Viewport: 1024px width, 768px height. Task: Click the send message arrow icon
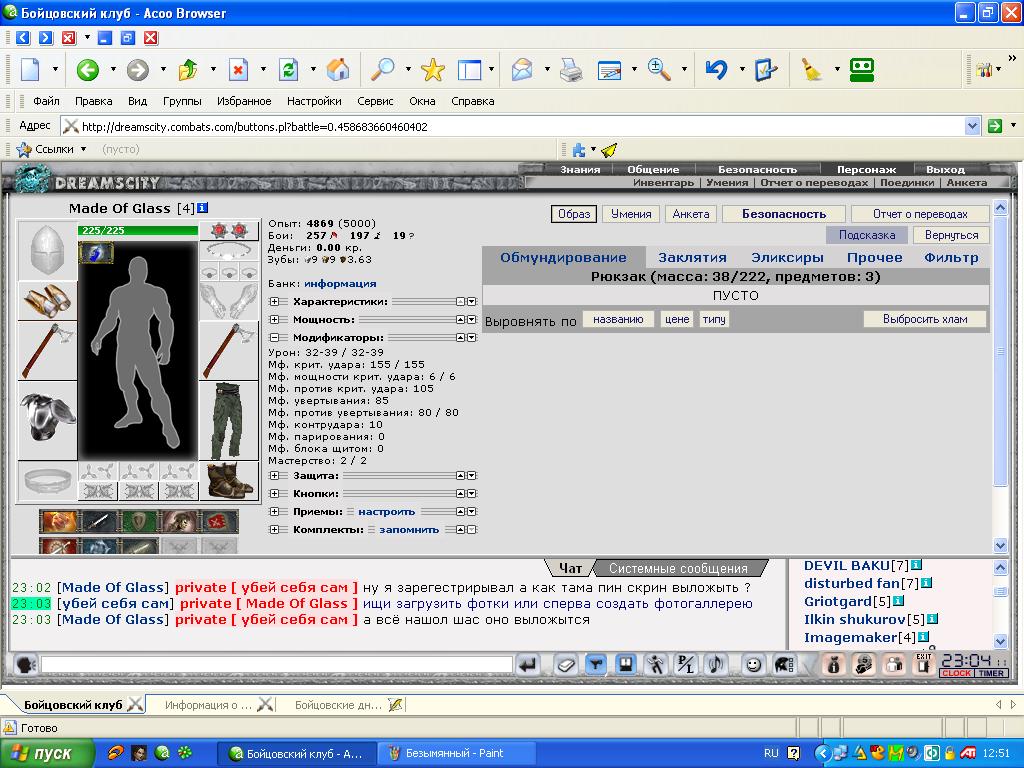click(527, 665)
